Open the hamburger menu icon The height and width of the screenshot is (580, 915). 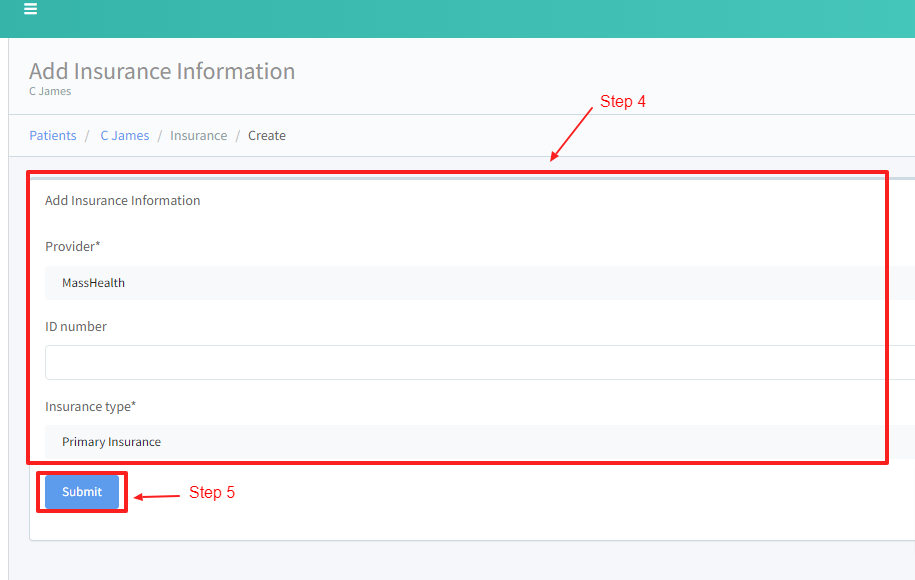tap(31, 10)
